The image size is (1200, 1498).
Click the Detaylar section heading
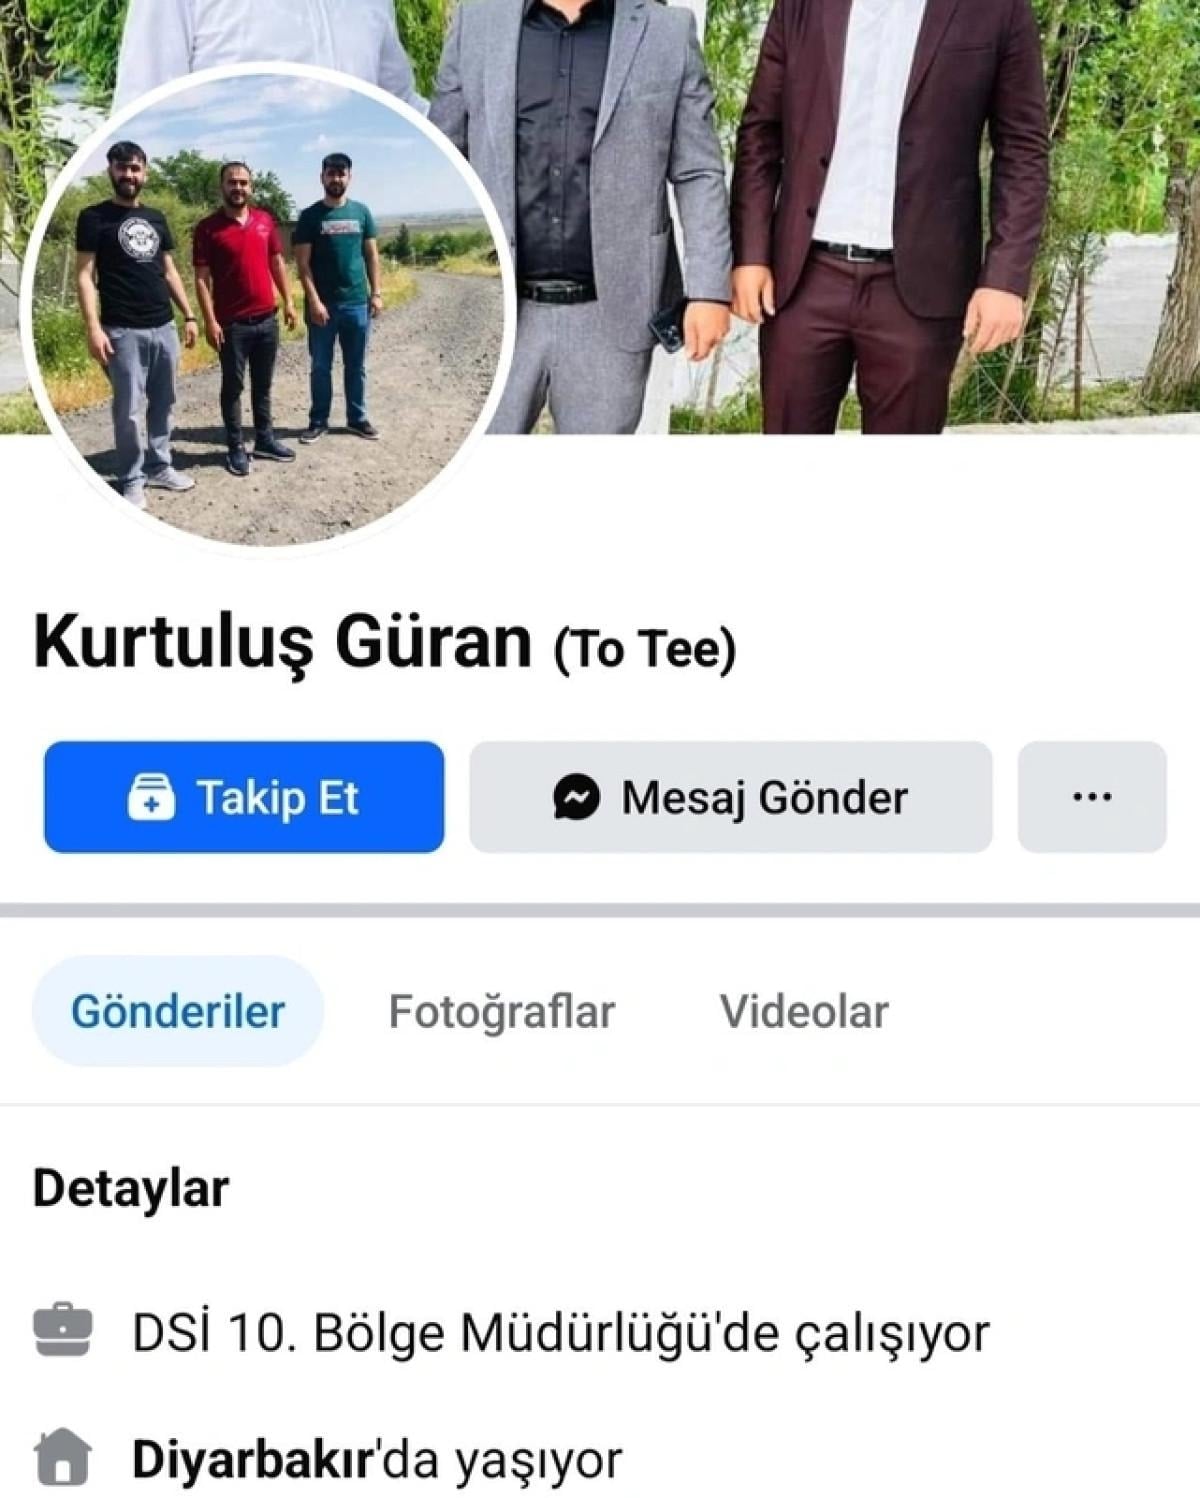[x=131, y=1188]
